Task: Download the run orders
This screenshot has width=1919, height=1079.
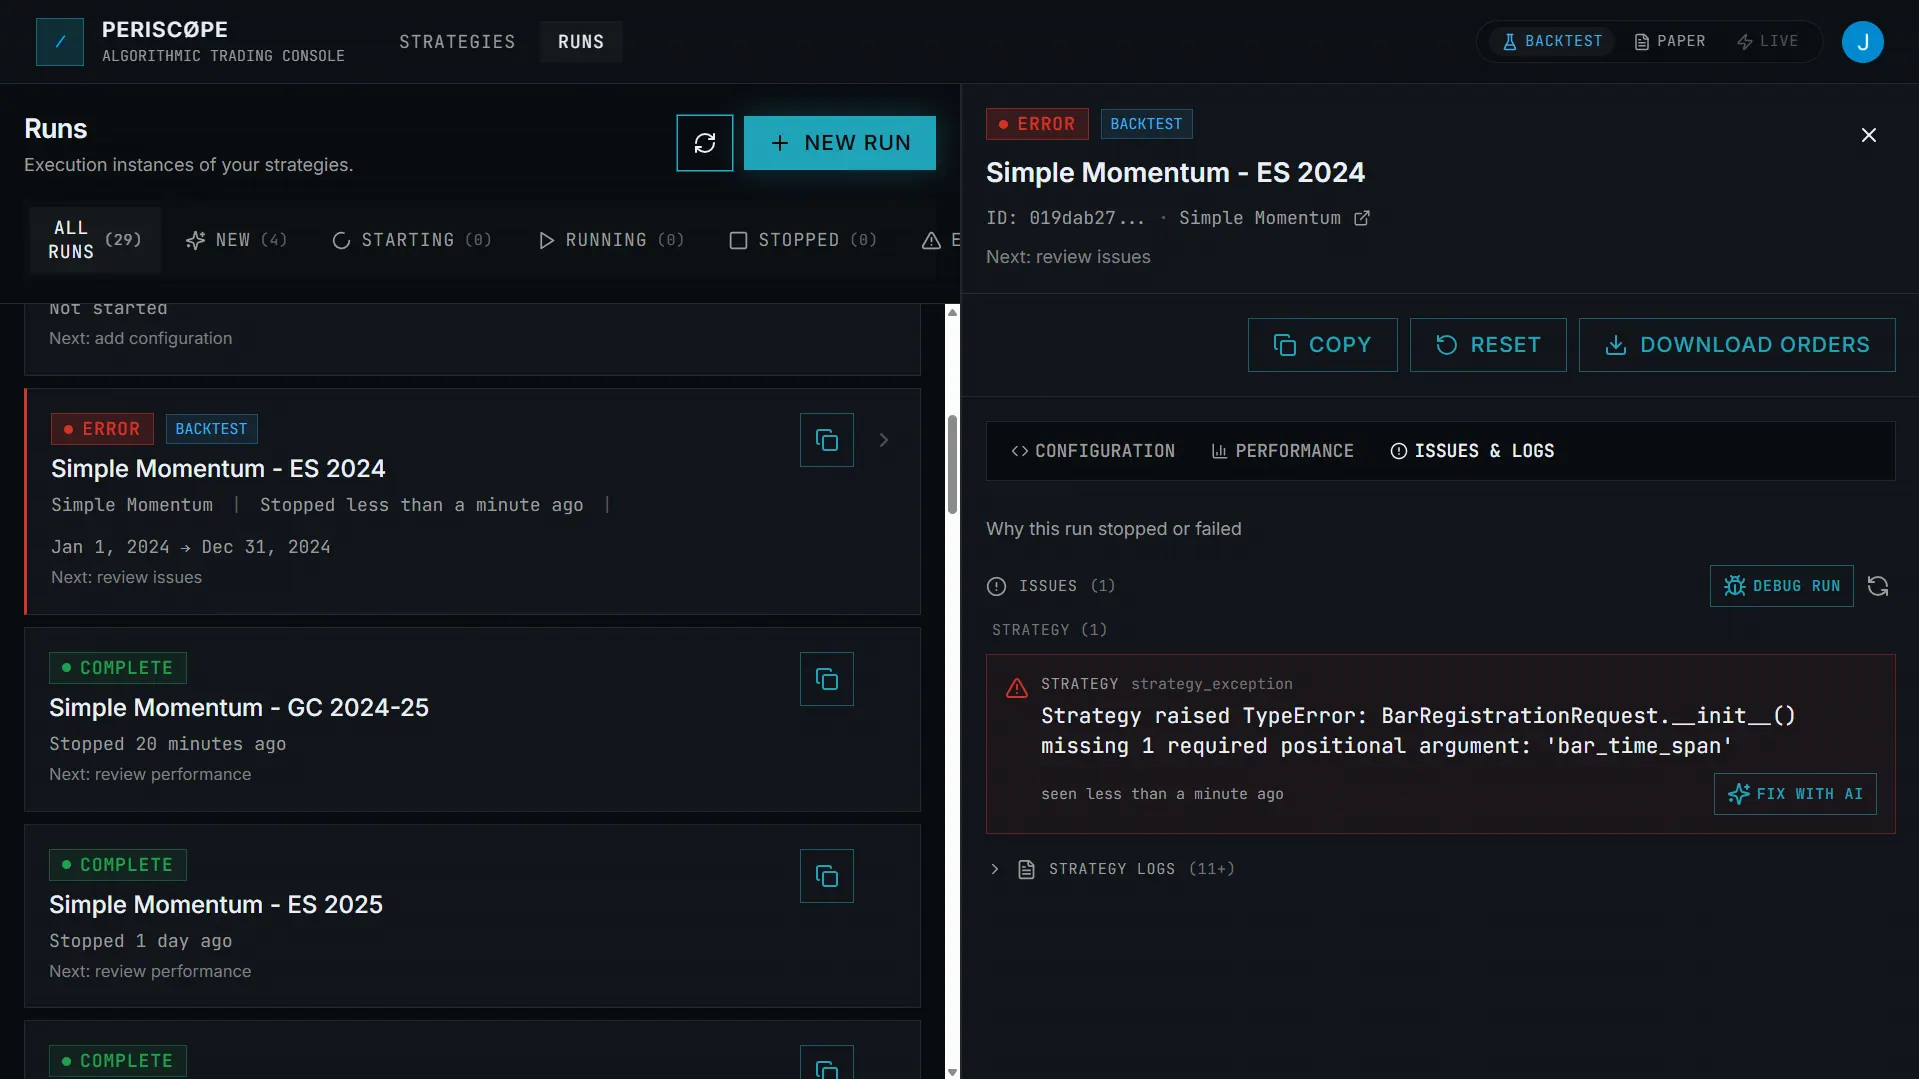Action: click(x=1737, y=345)
